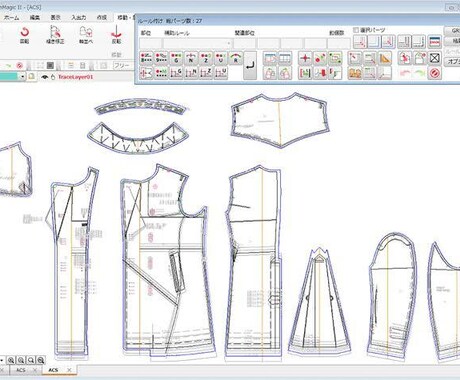Toggle the eye visibility of TraceLayer01
The image size is (460, 380).
45,77
